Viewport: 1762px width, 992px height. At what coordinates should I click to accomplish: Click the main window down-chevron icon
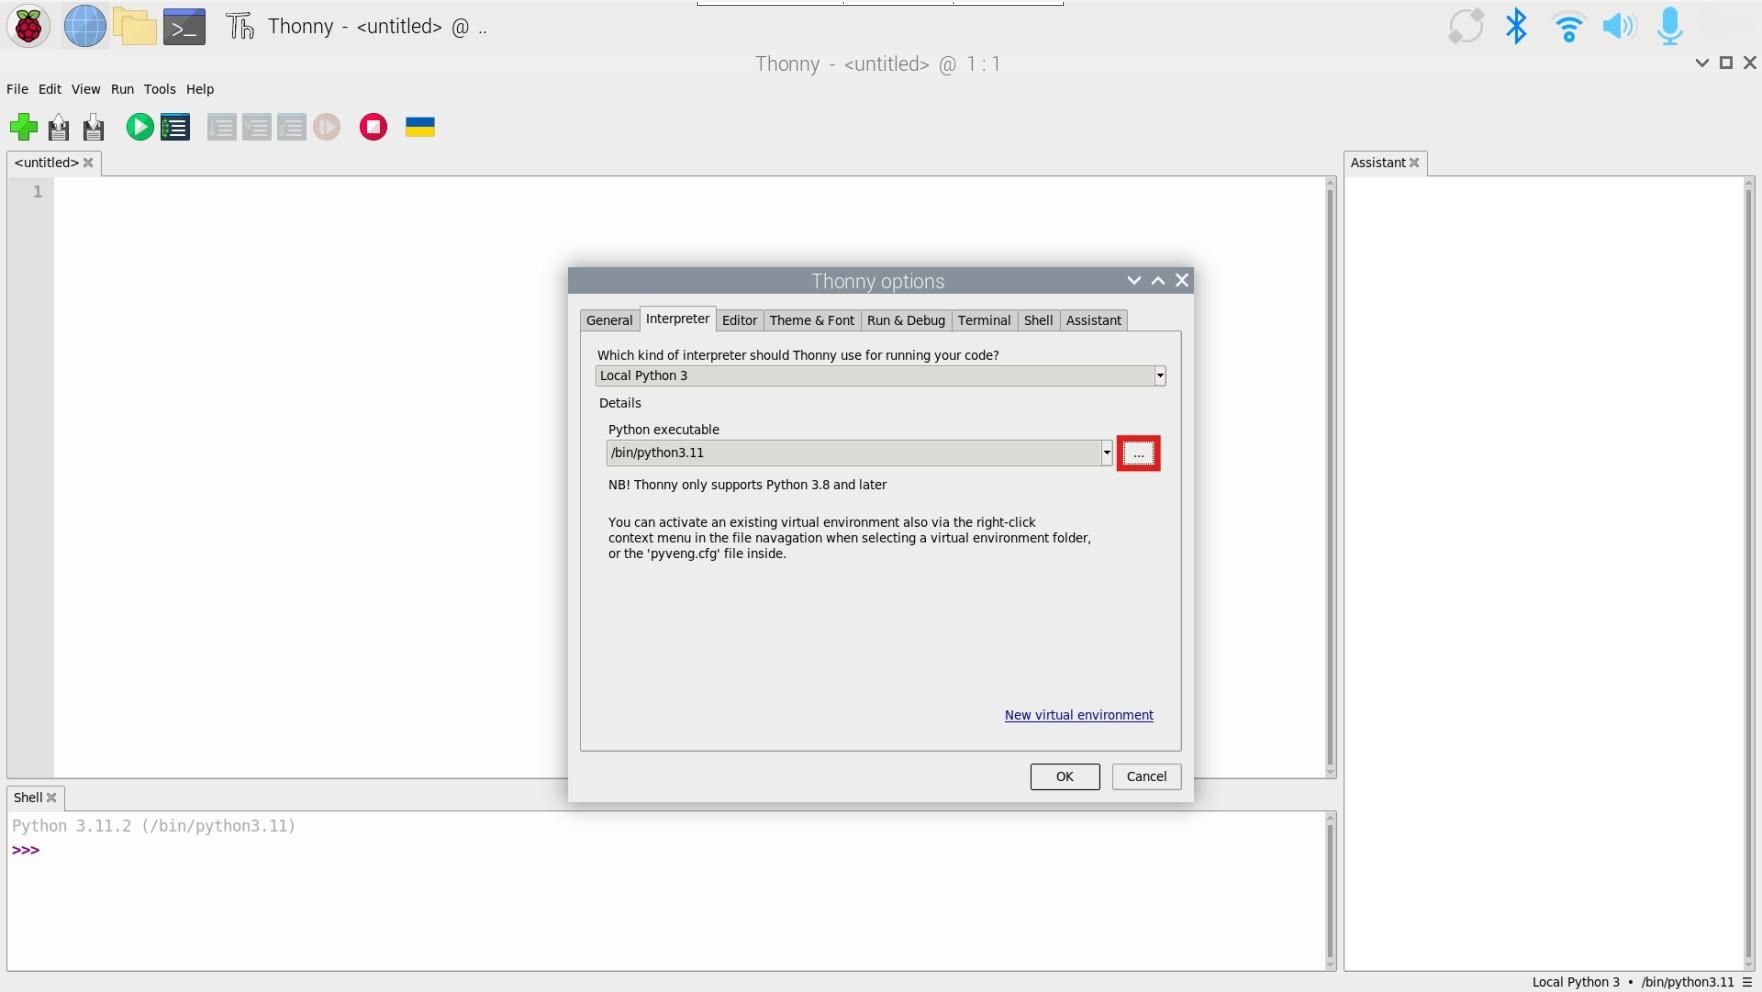point(1702,63)
